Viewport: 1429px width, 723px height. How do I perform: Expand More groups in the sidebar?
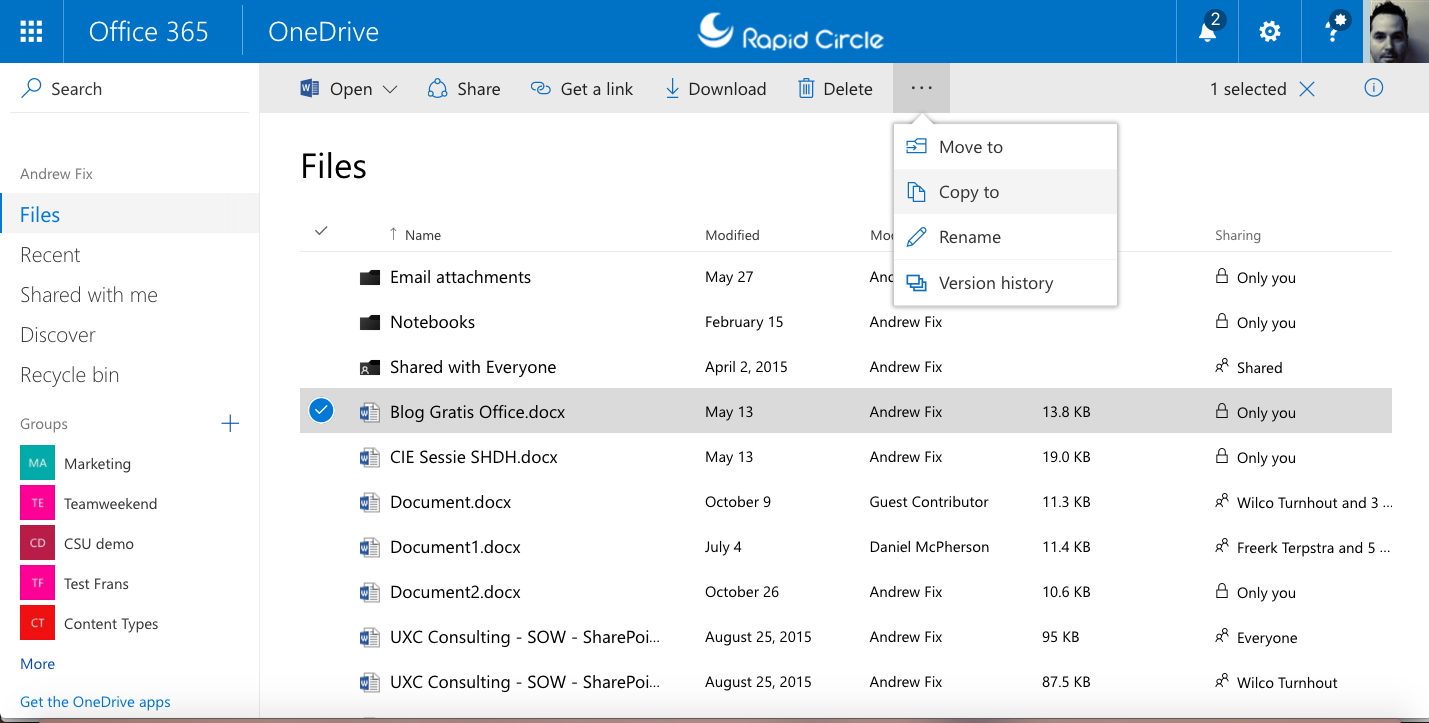pos(37,663)
